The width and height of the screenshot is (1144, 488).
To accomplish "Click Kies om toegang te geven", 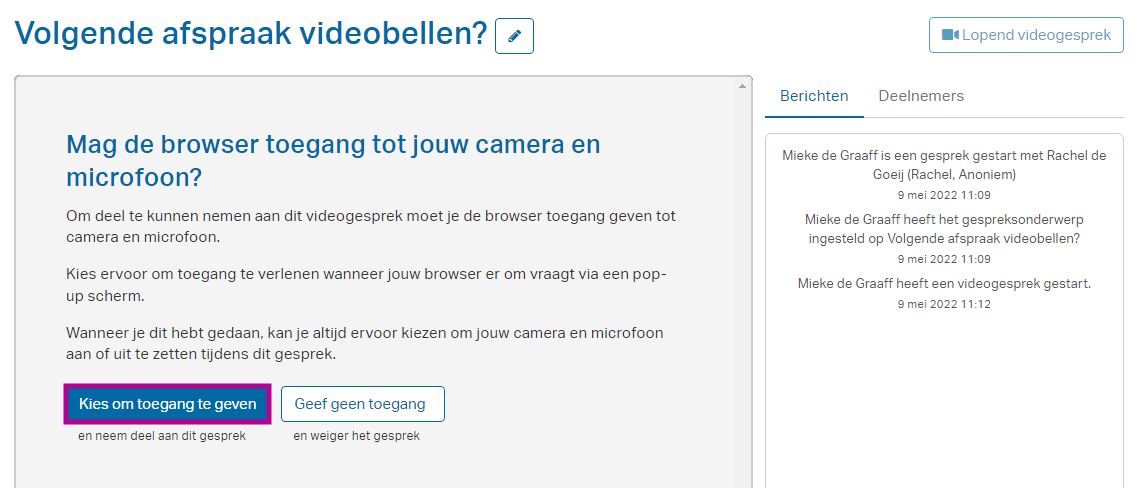I will [x=168, y=404].
